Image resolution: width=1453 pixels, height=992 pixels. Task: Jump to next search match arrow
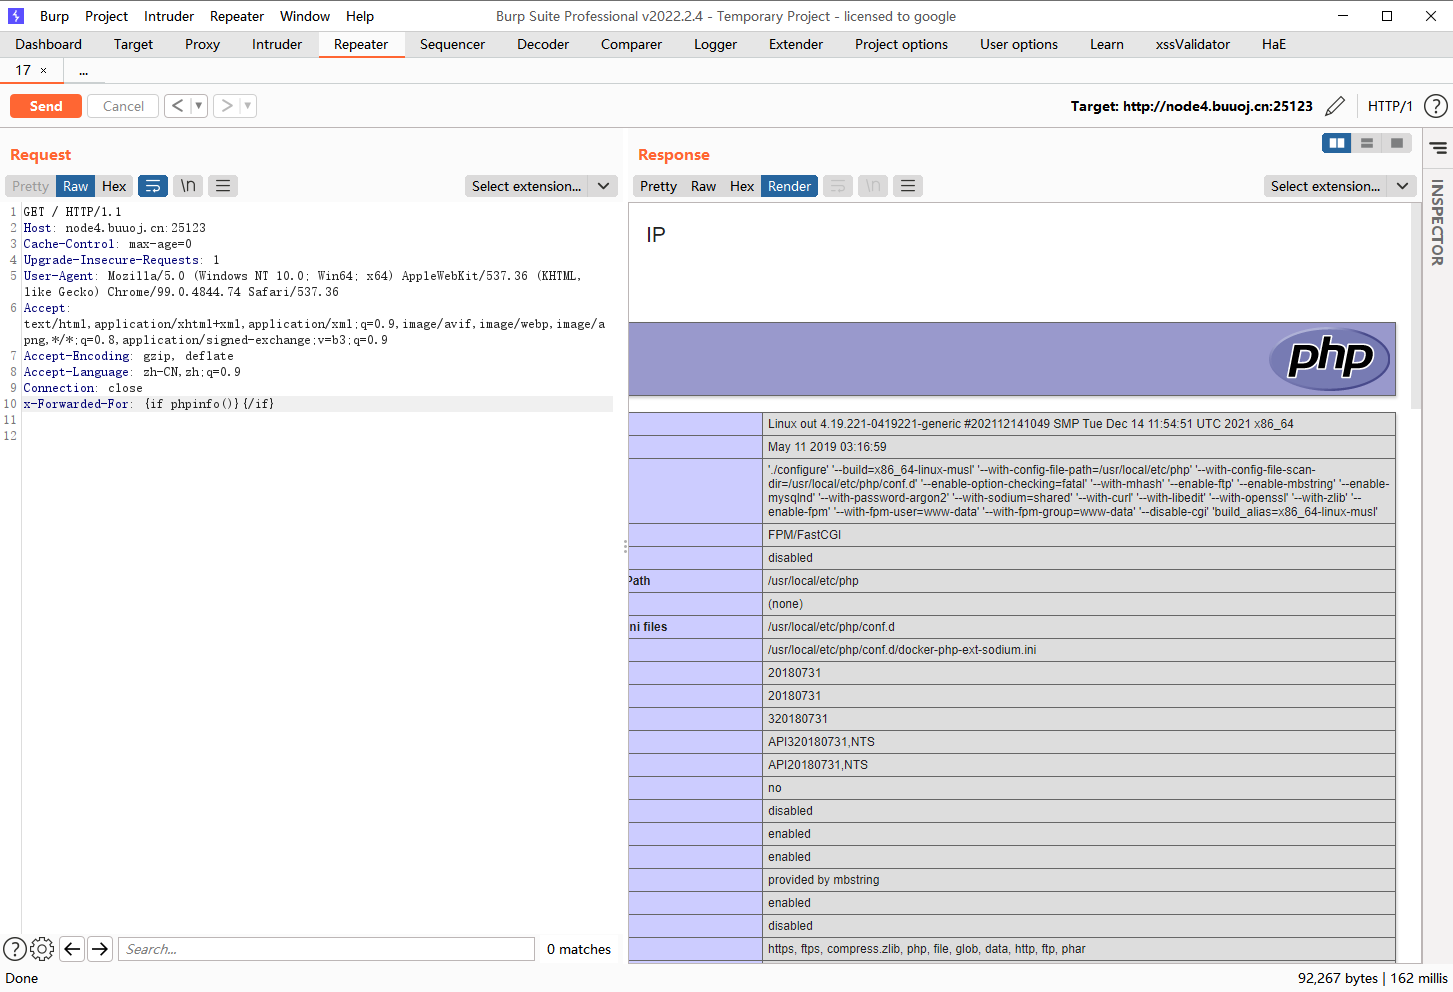[100, 949]
